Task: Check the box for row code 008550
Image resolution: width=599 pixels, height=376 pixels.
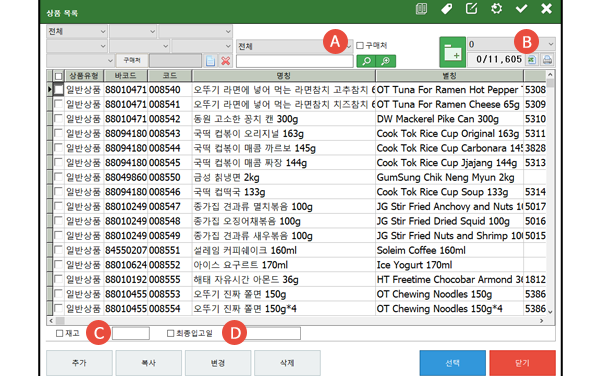Action: (58, 177)
